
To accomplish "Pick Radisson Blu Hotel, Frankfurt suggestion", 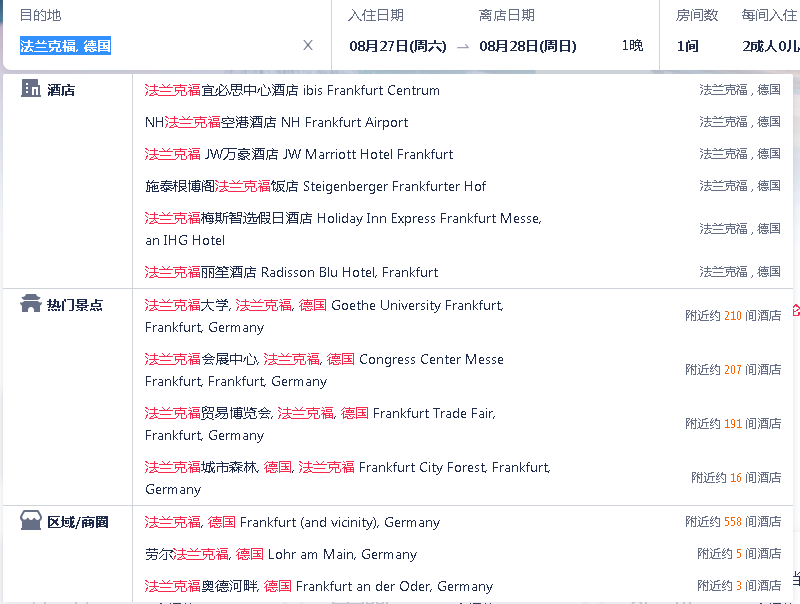I will pyautogui.click(x=463, y=272).
